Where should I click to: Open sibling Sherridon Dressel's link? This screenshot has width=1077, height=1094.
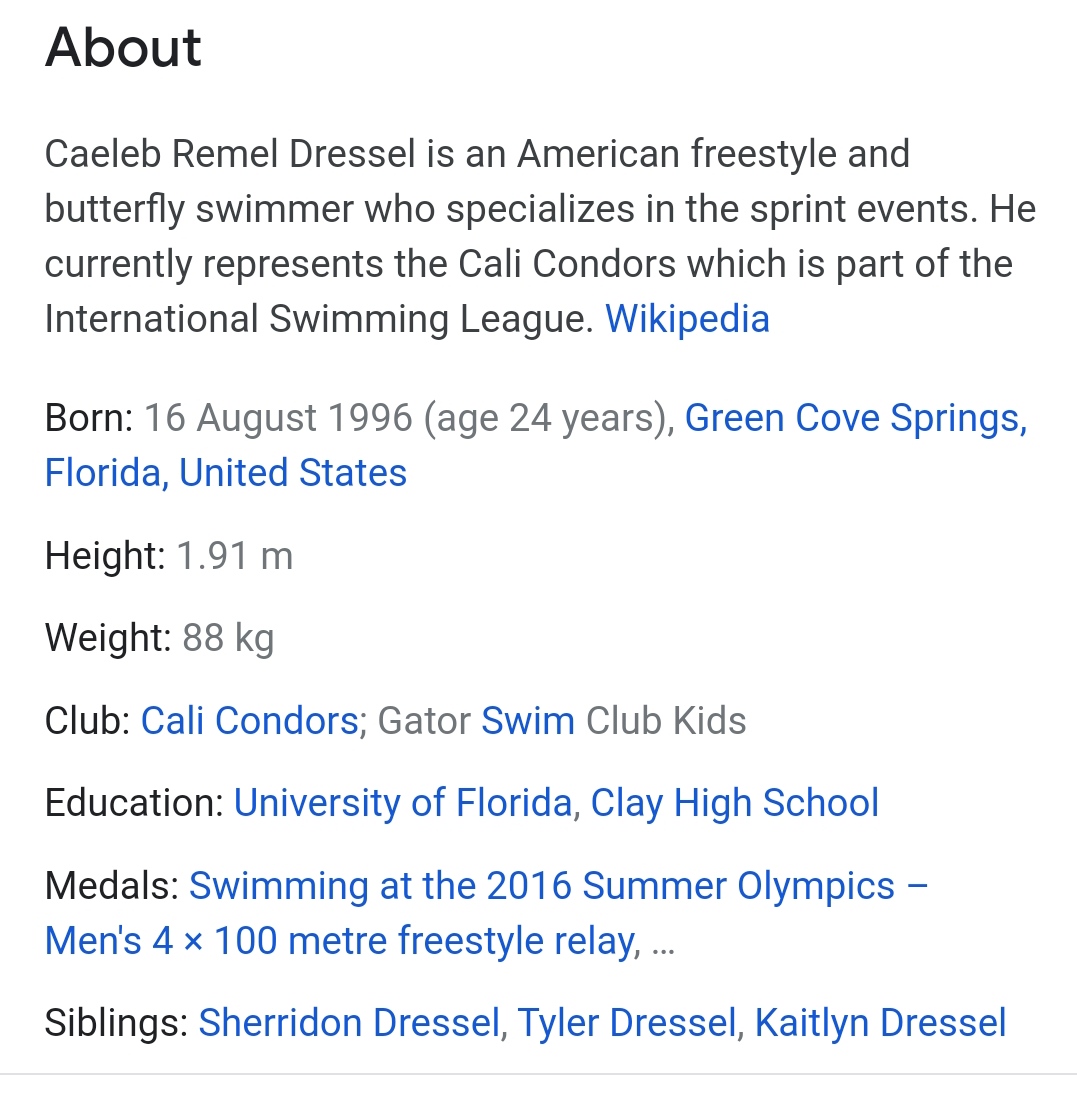[349, 1023]
